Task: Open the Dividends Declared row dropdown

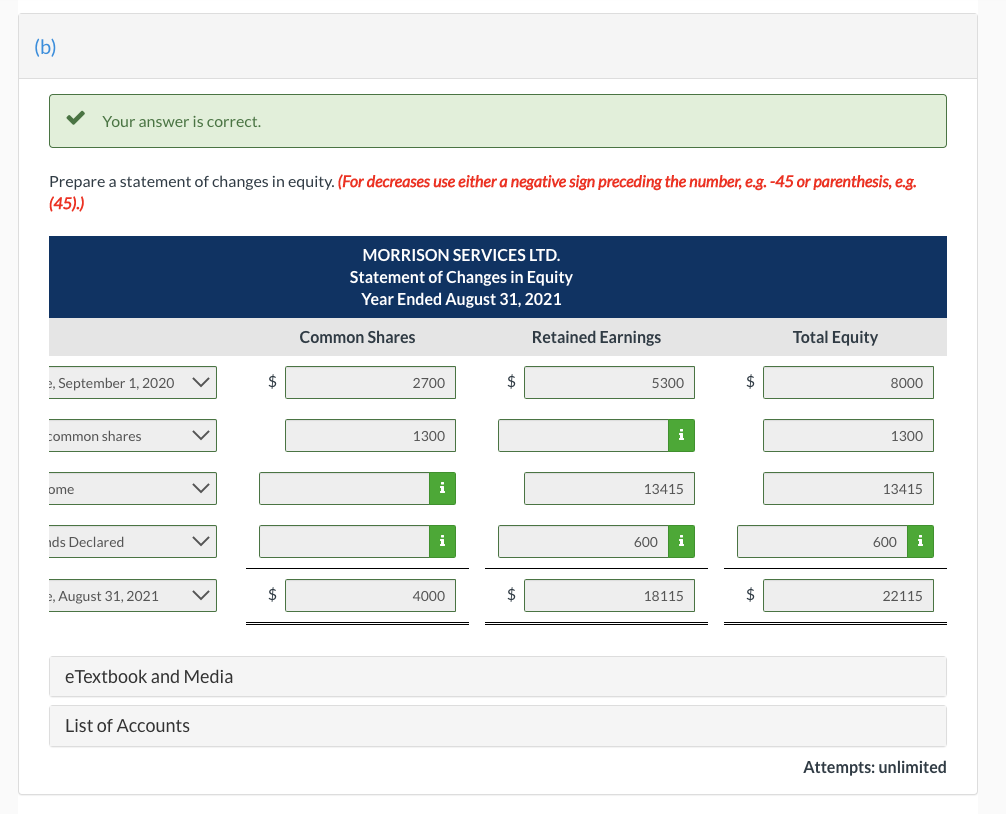Action: pos(200,541)
